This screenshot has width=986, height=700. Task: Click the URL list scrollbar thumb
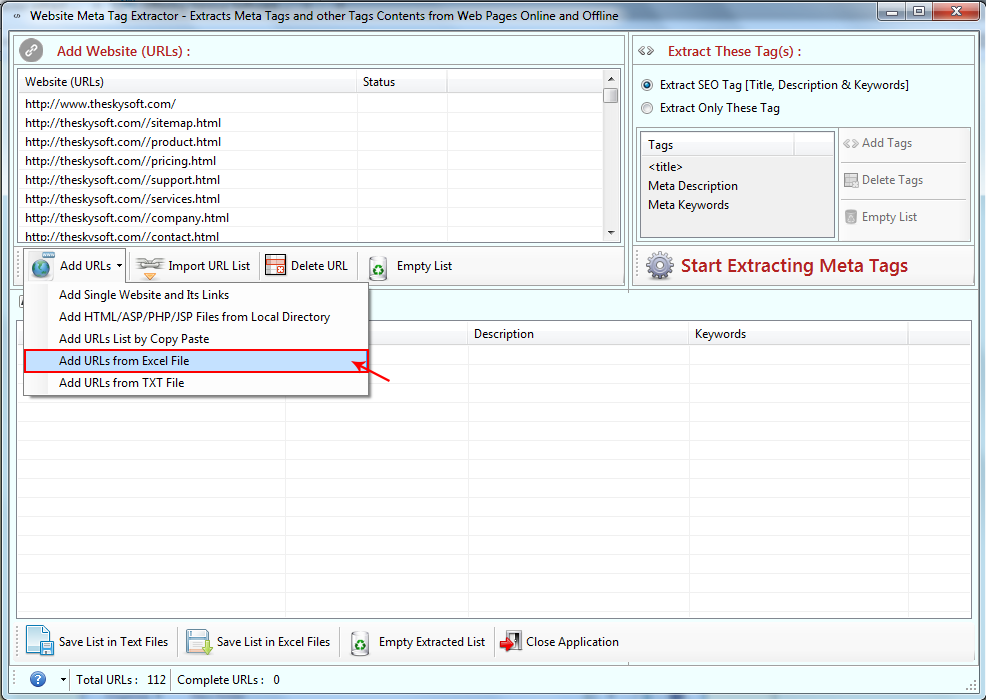coord(611,96)
